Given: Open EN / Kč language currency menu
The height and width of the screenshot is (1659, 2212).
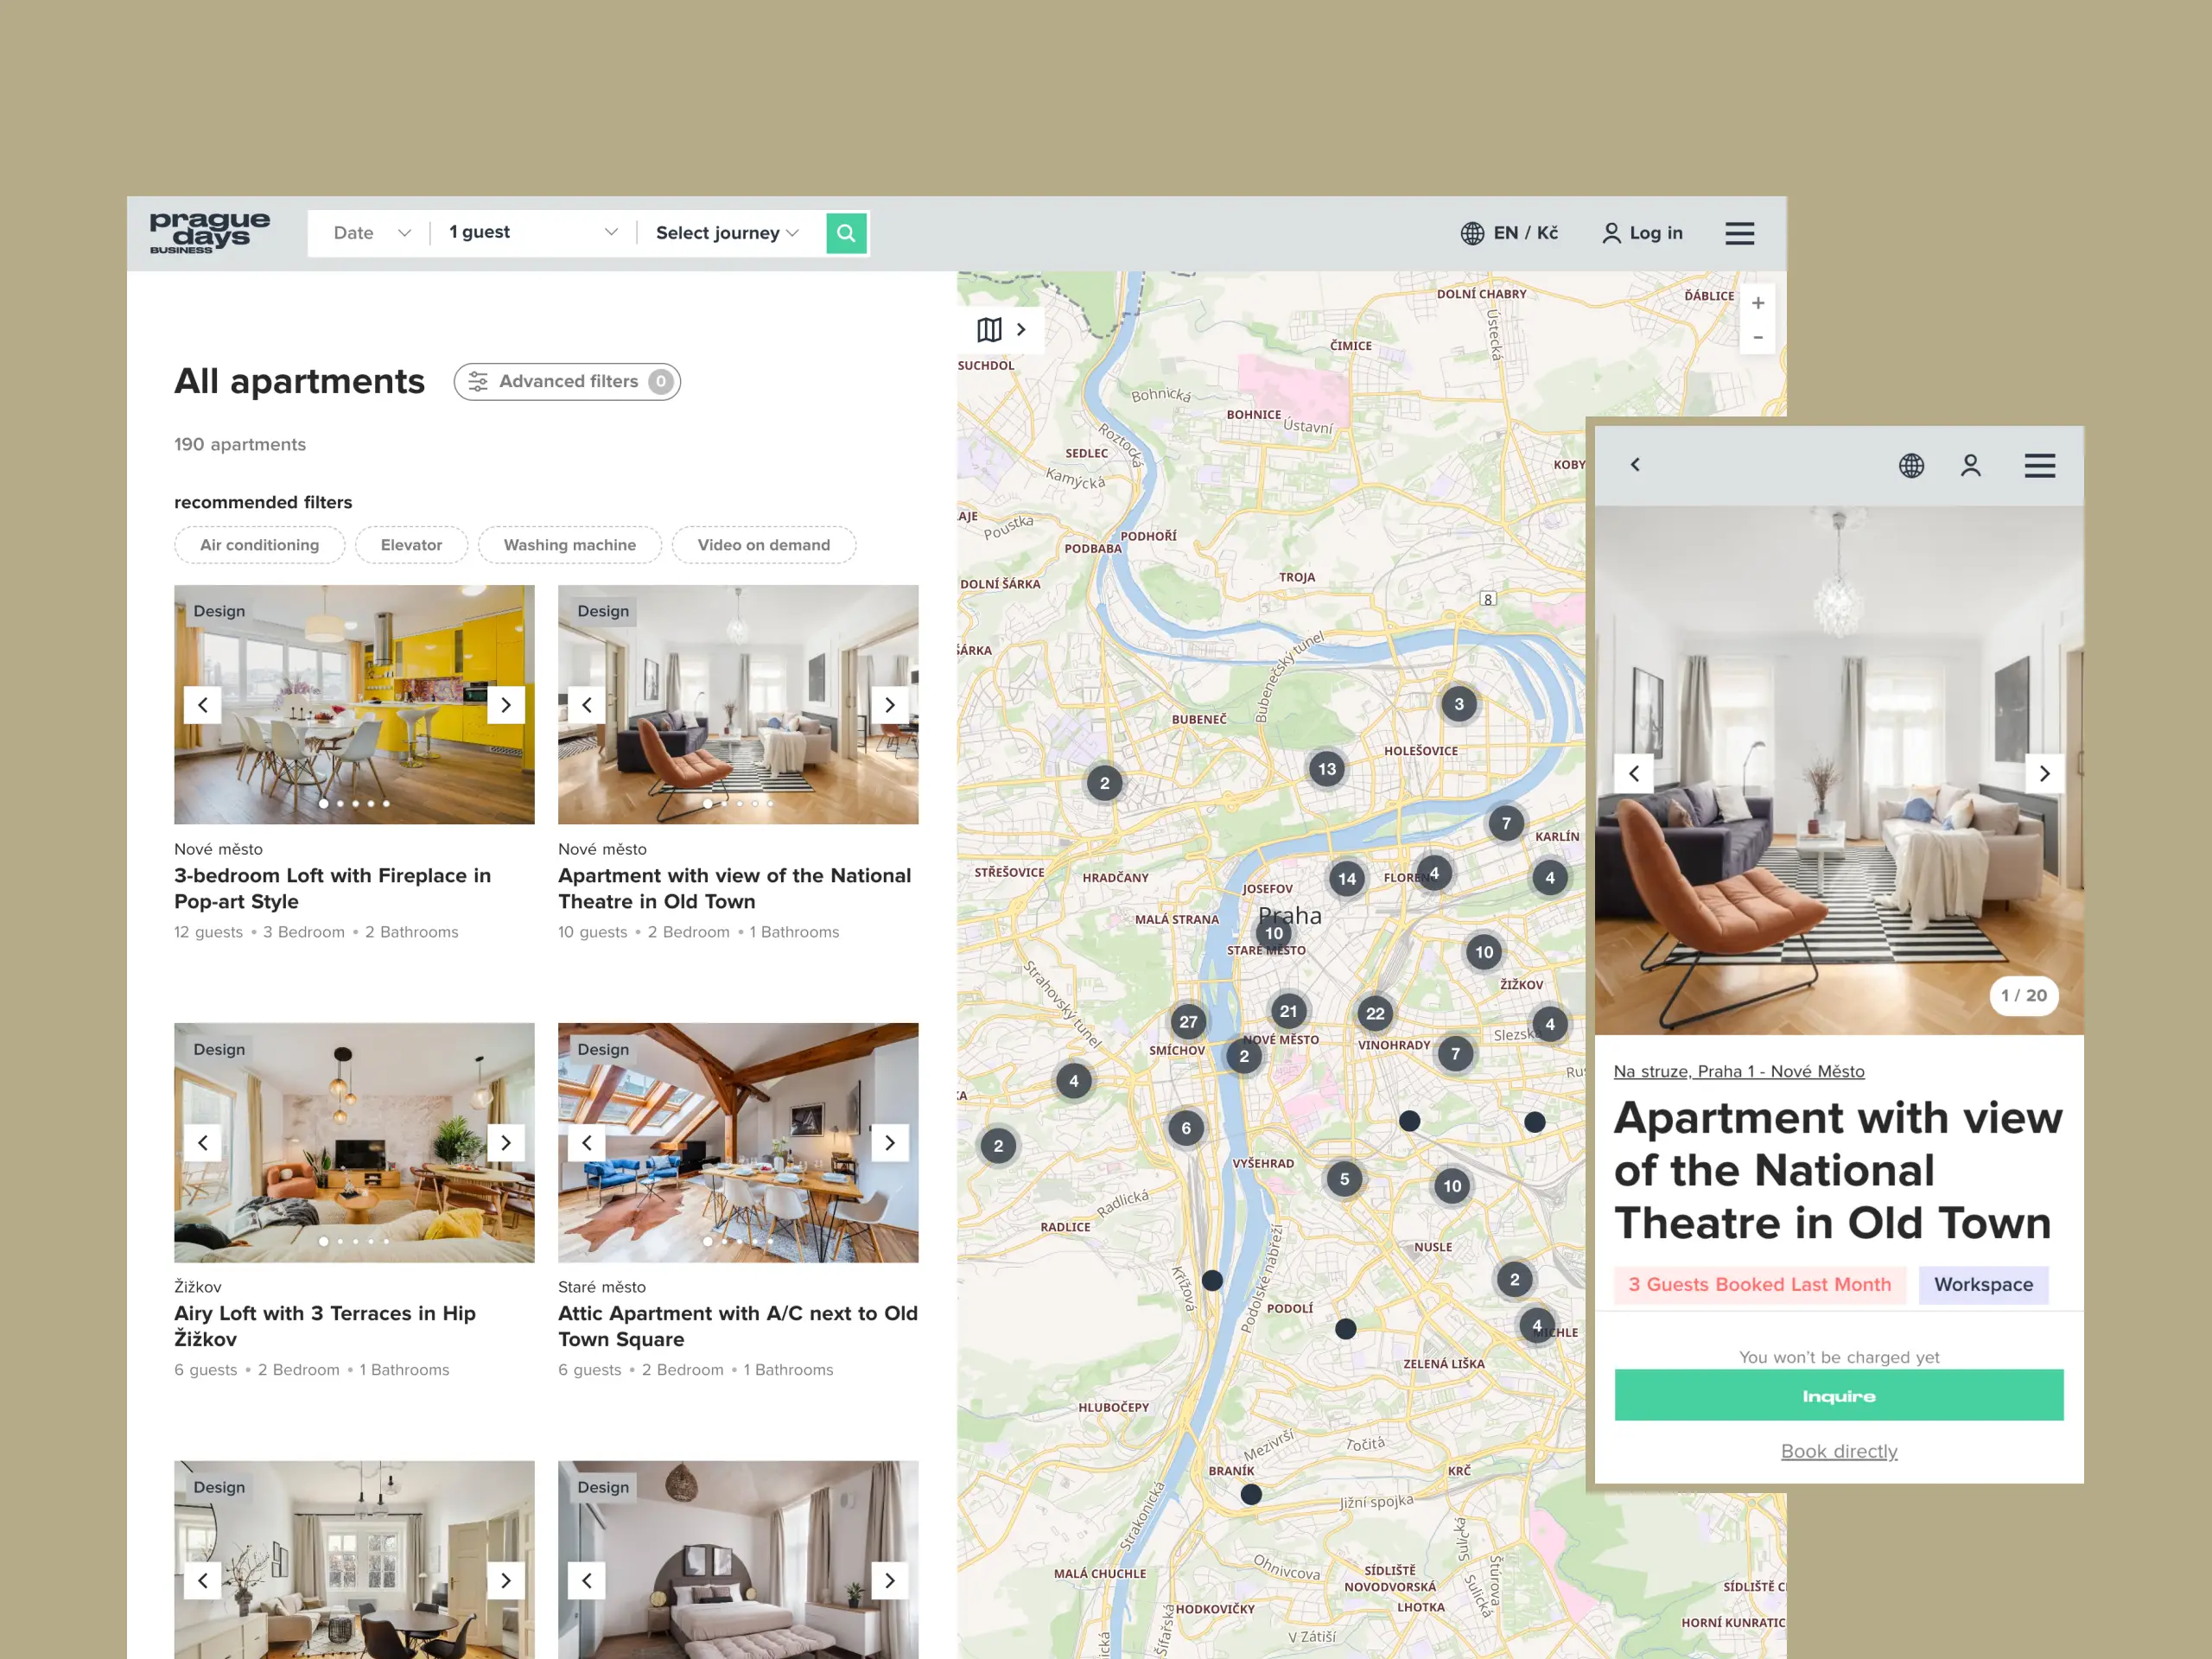Looking at the screenshot, I should tap(1509, 233).
